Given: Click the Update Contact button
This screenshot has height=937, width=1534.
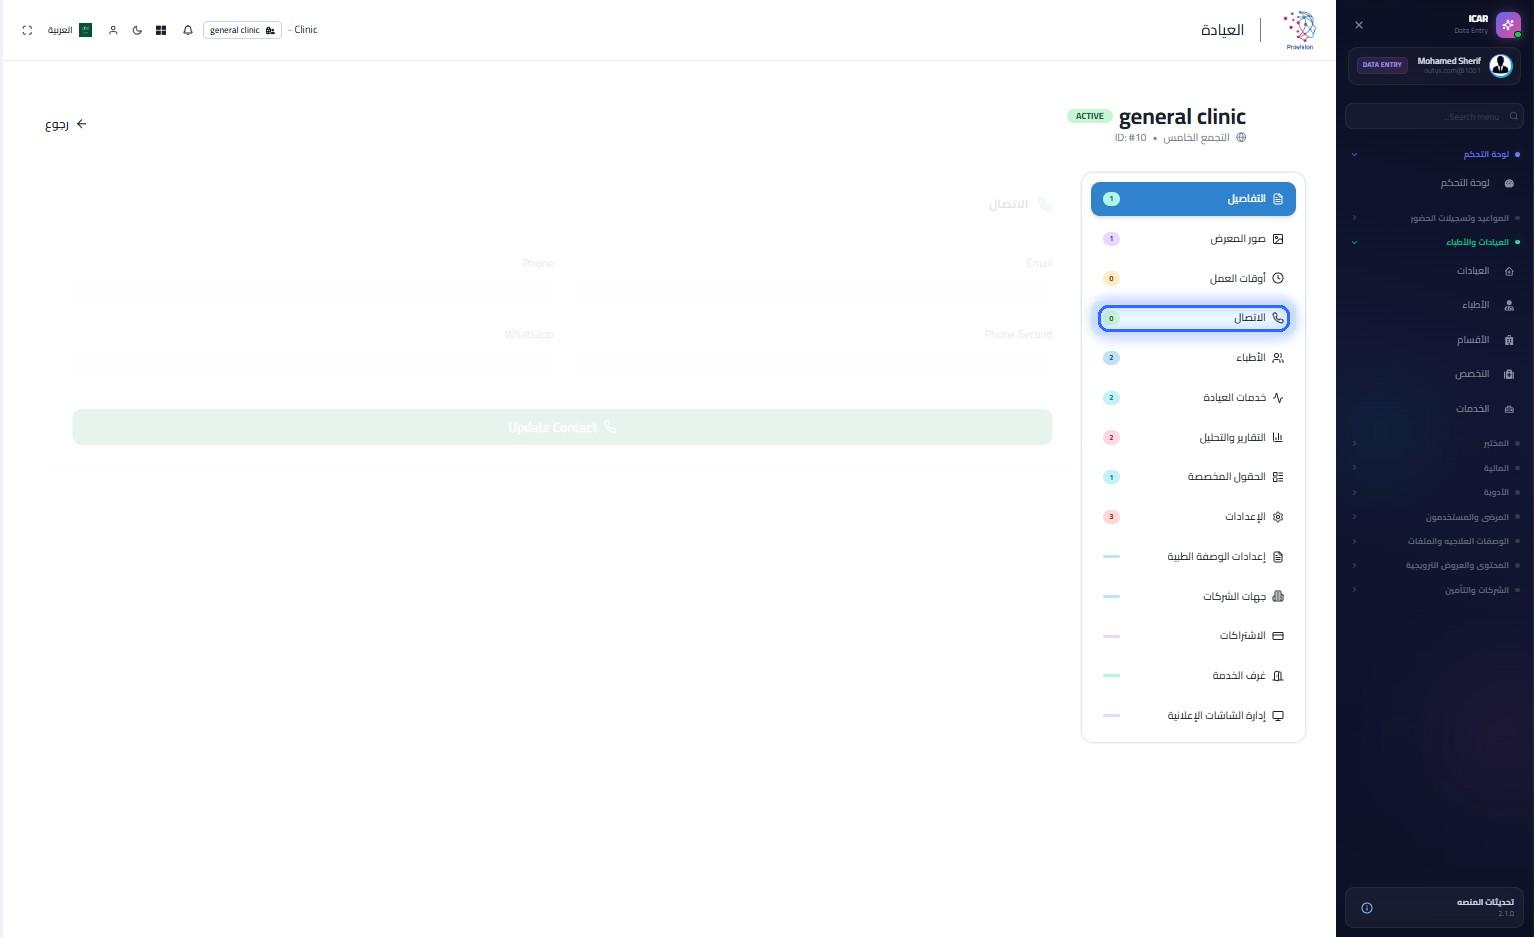Looking at the screenshot, I should point(562,427).
